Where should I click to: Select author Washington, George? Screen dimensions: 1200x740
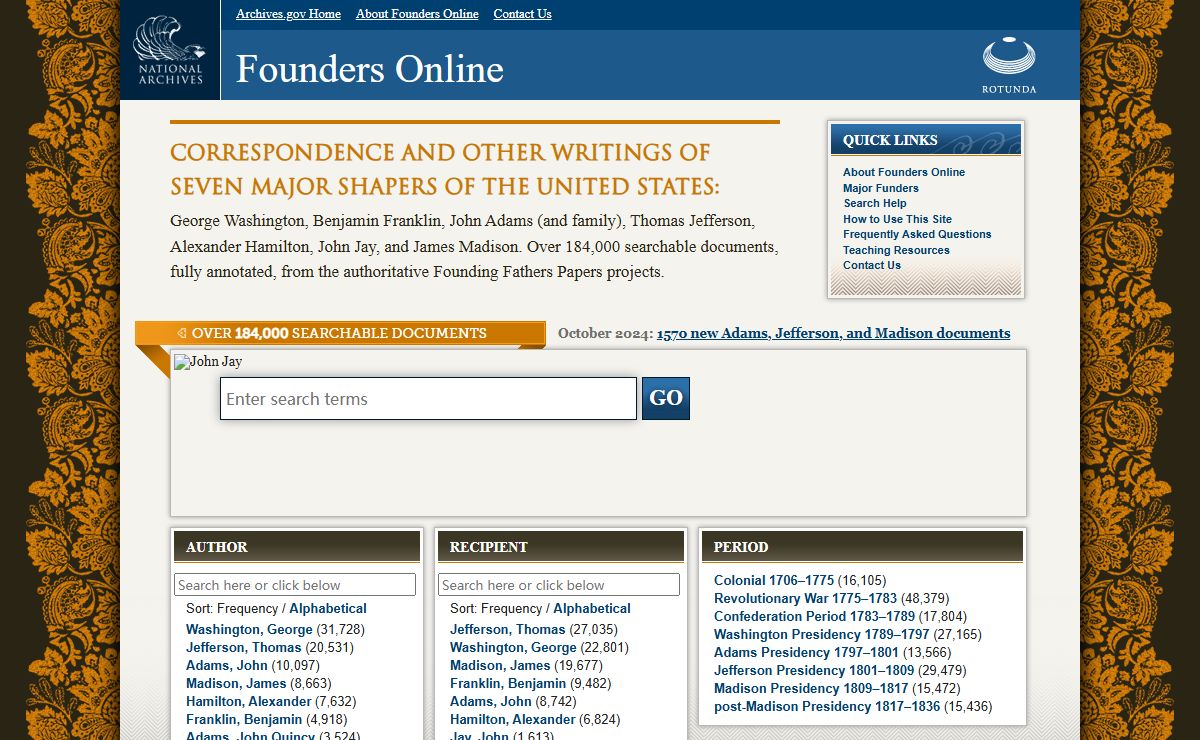(x=249, y=629)
